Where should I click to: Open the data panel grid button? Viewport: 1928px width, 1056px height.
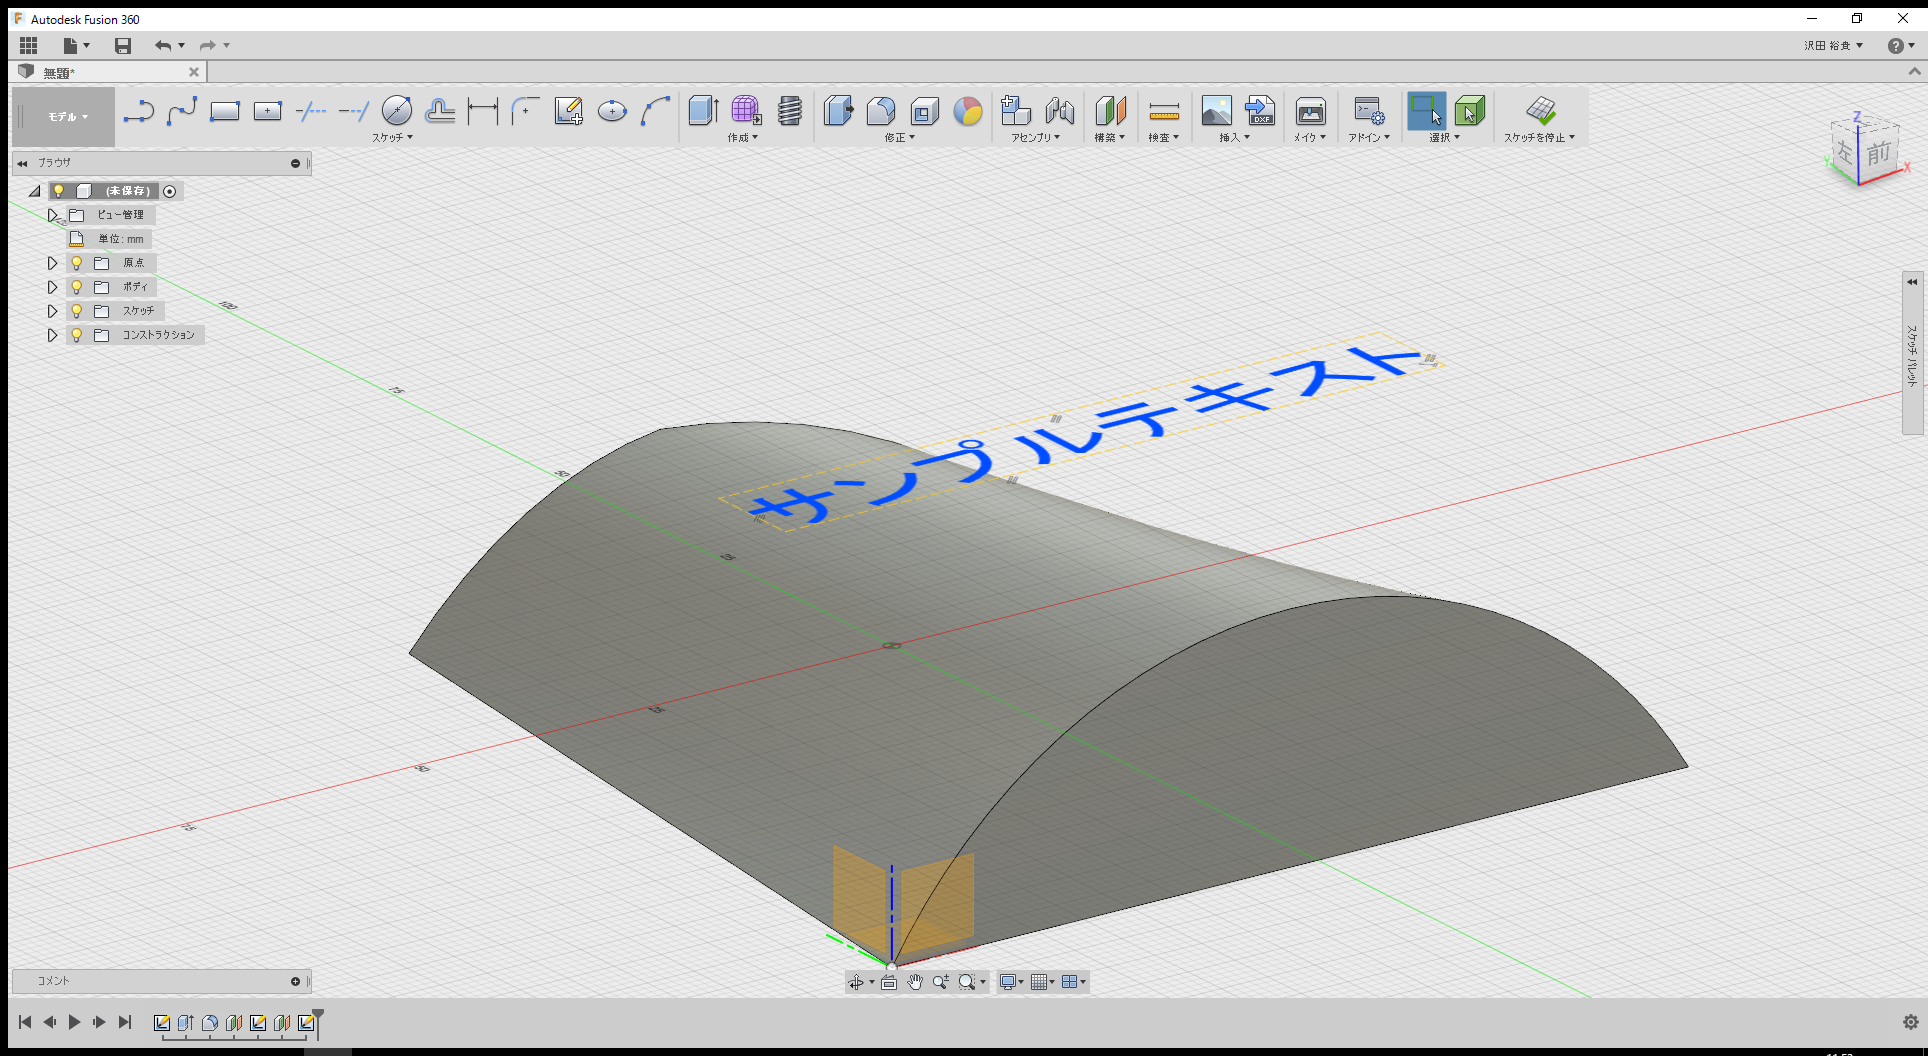click(28, 45)
